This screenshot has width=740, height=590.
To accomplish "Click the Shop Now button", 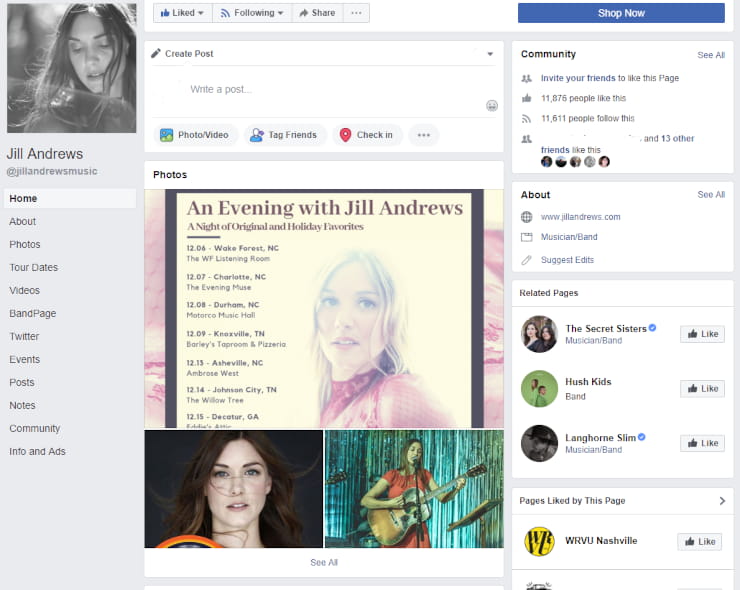I will pyautogui.click(x=621, y=13).
